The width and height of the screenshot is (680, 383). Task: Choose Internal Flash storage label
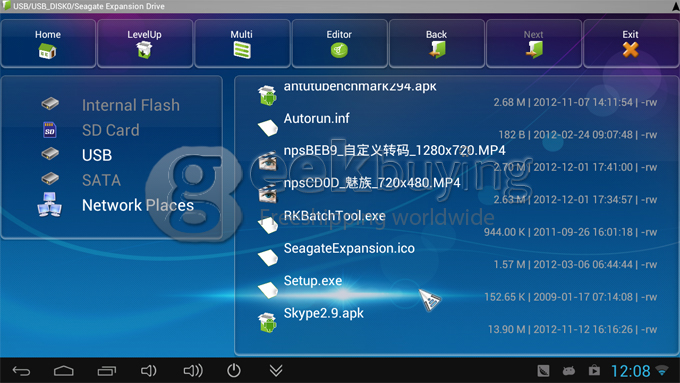[x=131, y=105]
